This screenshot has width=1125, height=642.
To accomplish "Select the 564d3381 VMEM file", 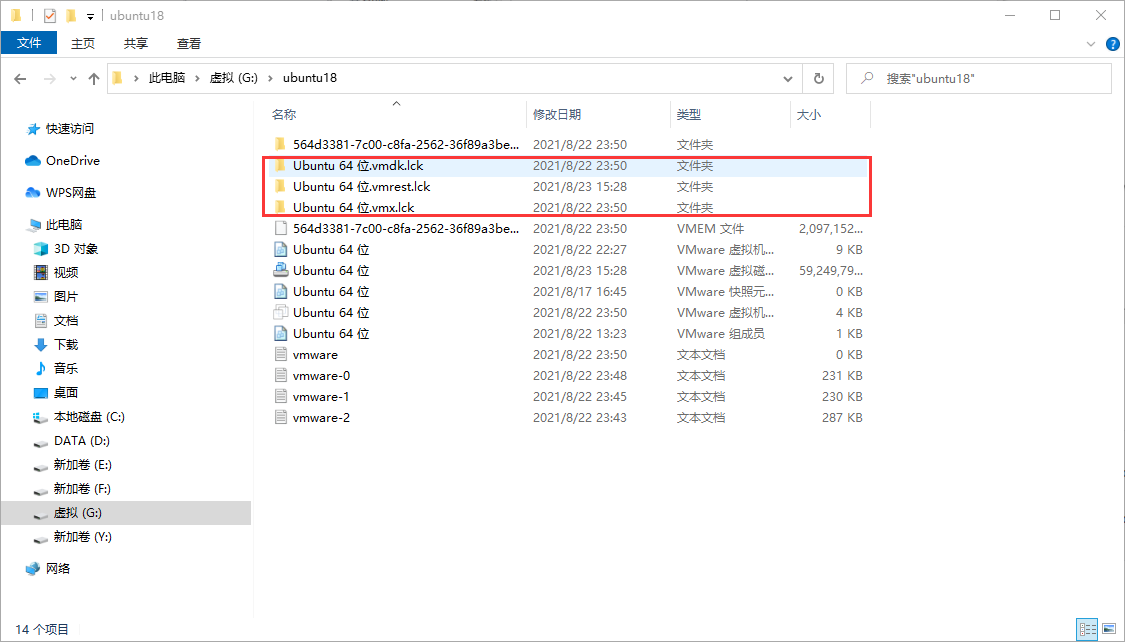I will (567, 229).
